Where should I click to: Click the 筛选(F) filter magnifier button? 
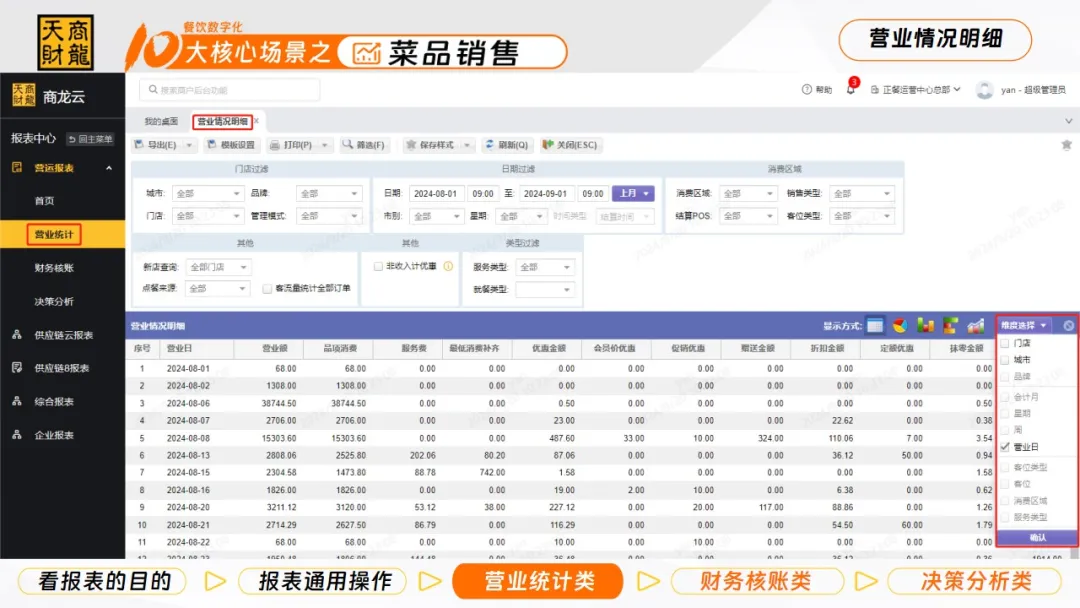tap(364, 145)
